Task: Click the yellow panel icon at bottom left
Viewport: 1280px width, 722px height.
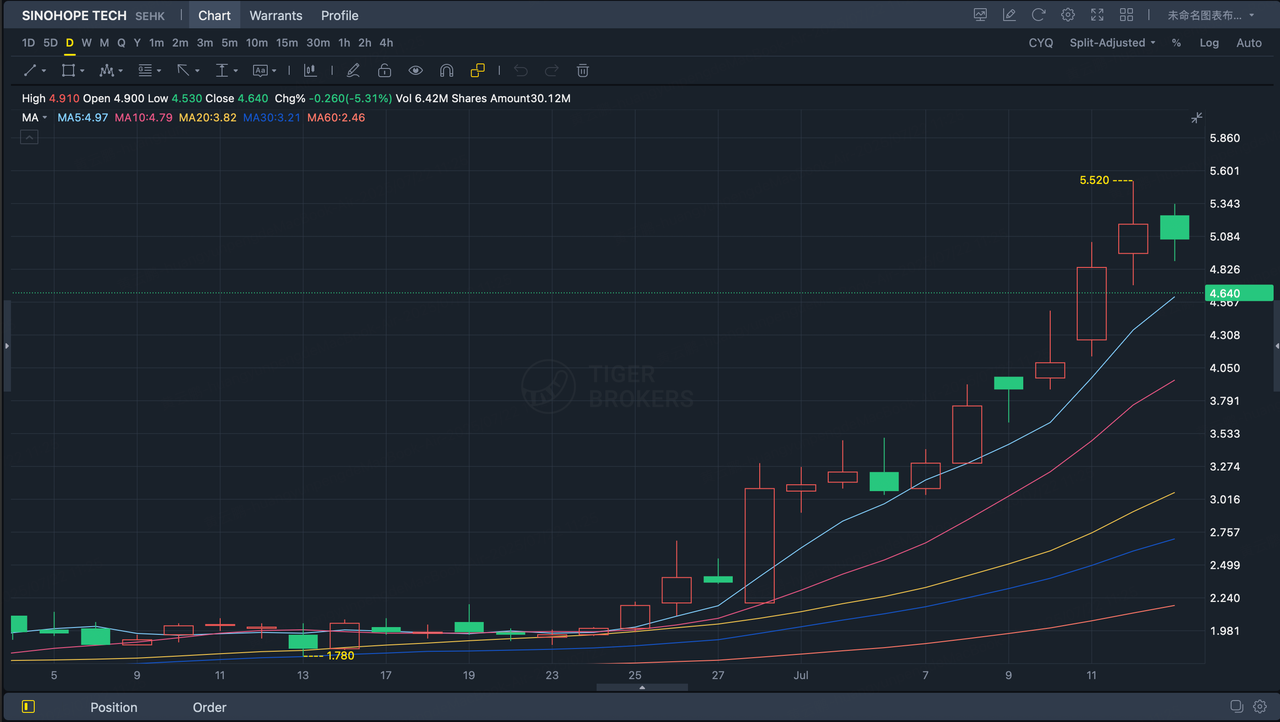Action: pos(28,707)
